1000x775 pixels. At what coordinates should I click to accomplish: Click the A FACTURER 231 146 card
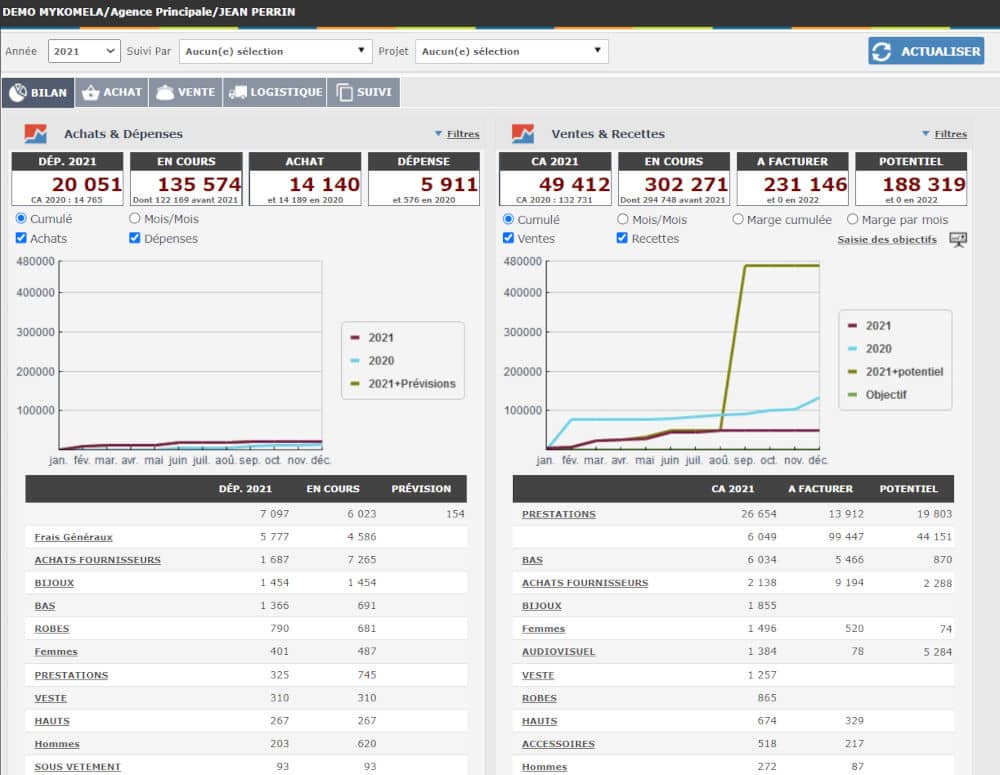pos(793,179)
